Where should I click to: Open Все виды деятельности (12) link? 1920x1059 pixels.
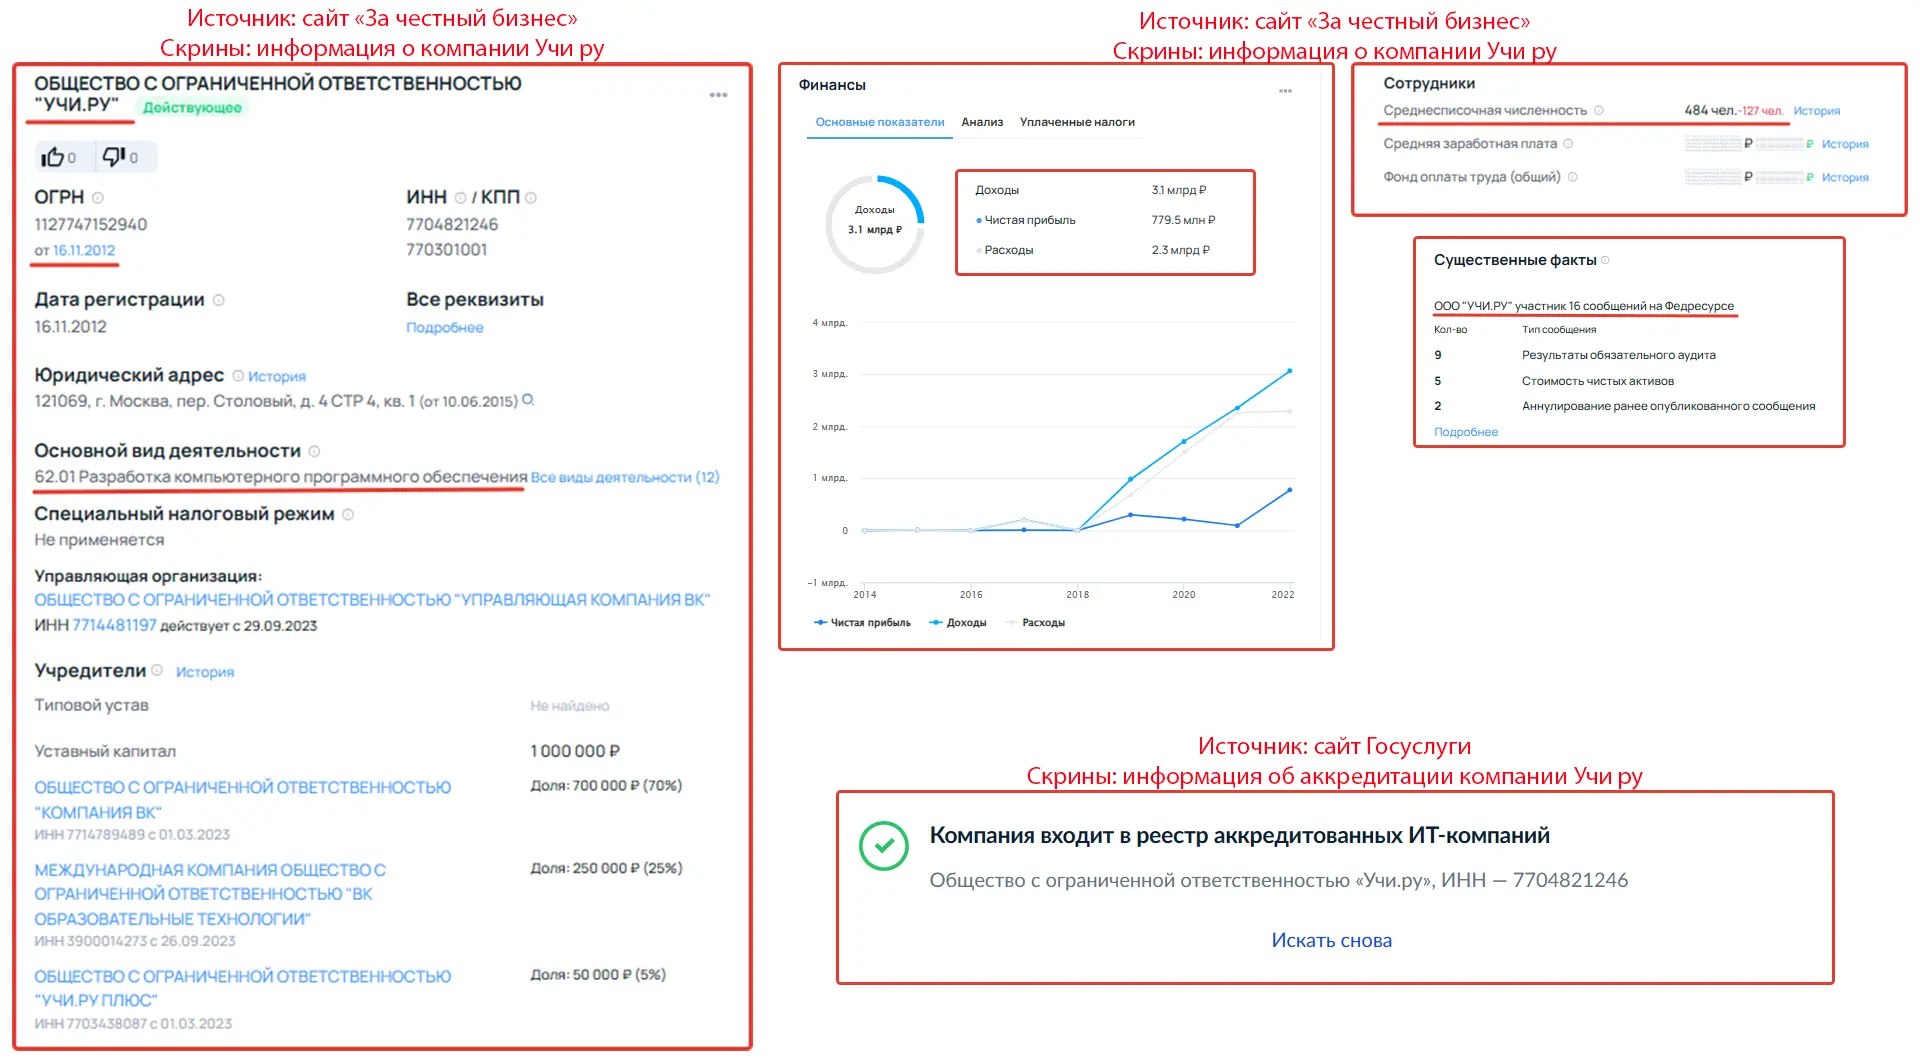[625, 477]
